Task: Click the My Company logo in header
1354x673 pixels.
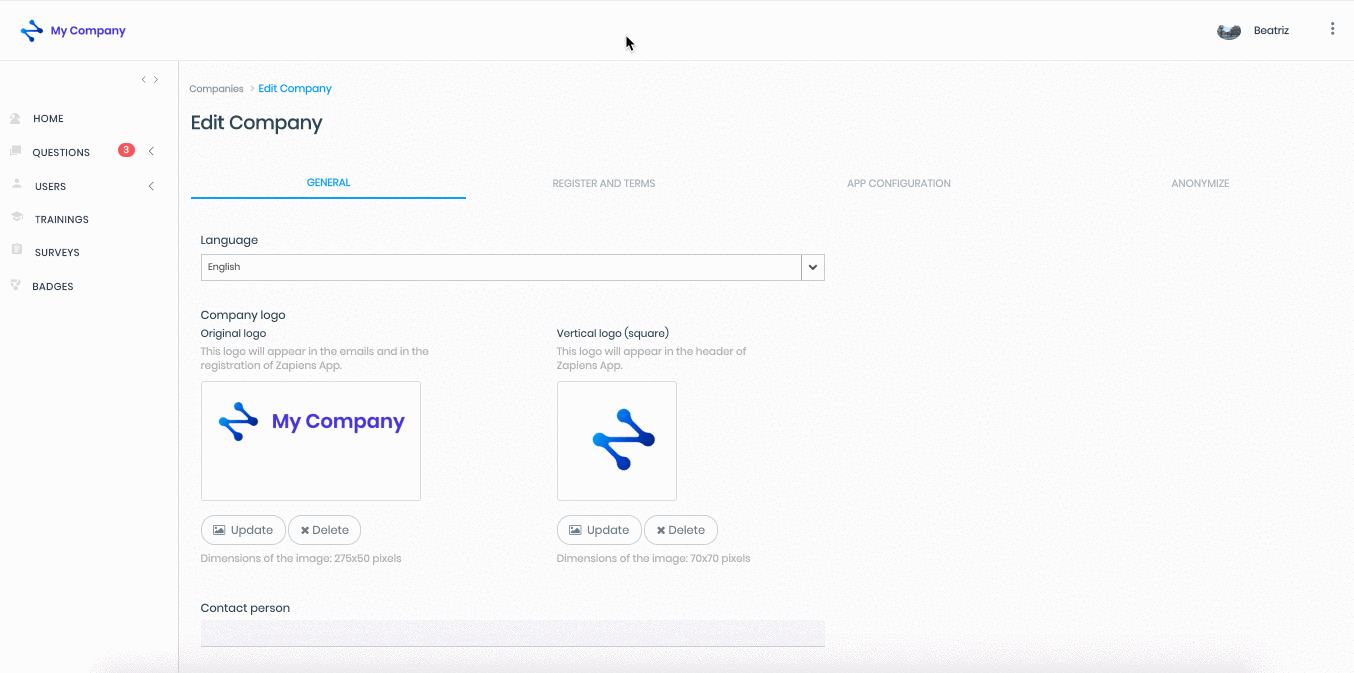Action: 73,31
